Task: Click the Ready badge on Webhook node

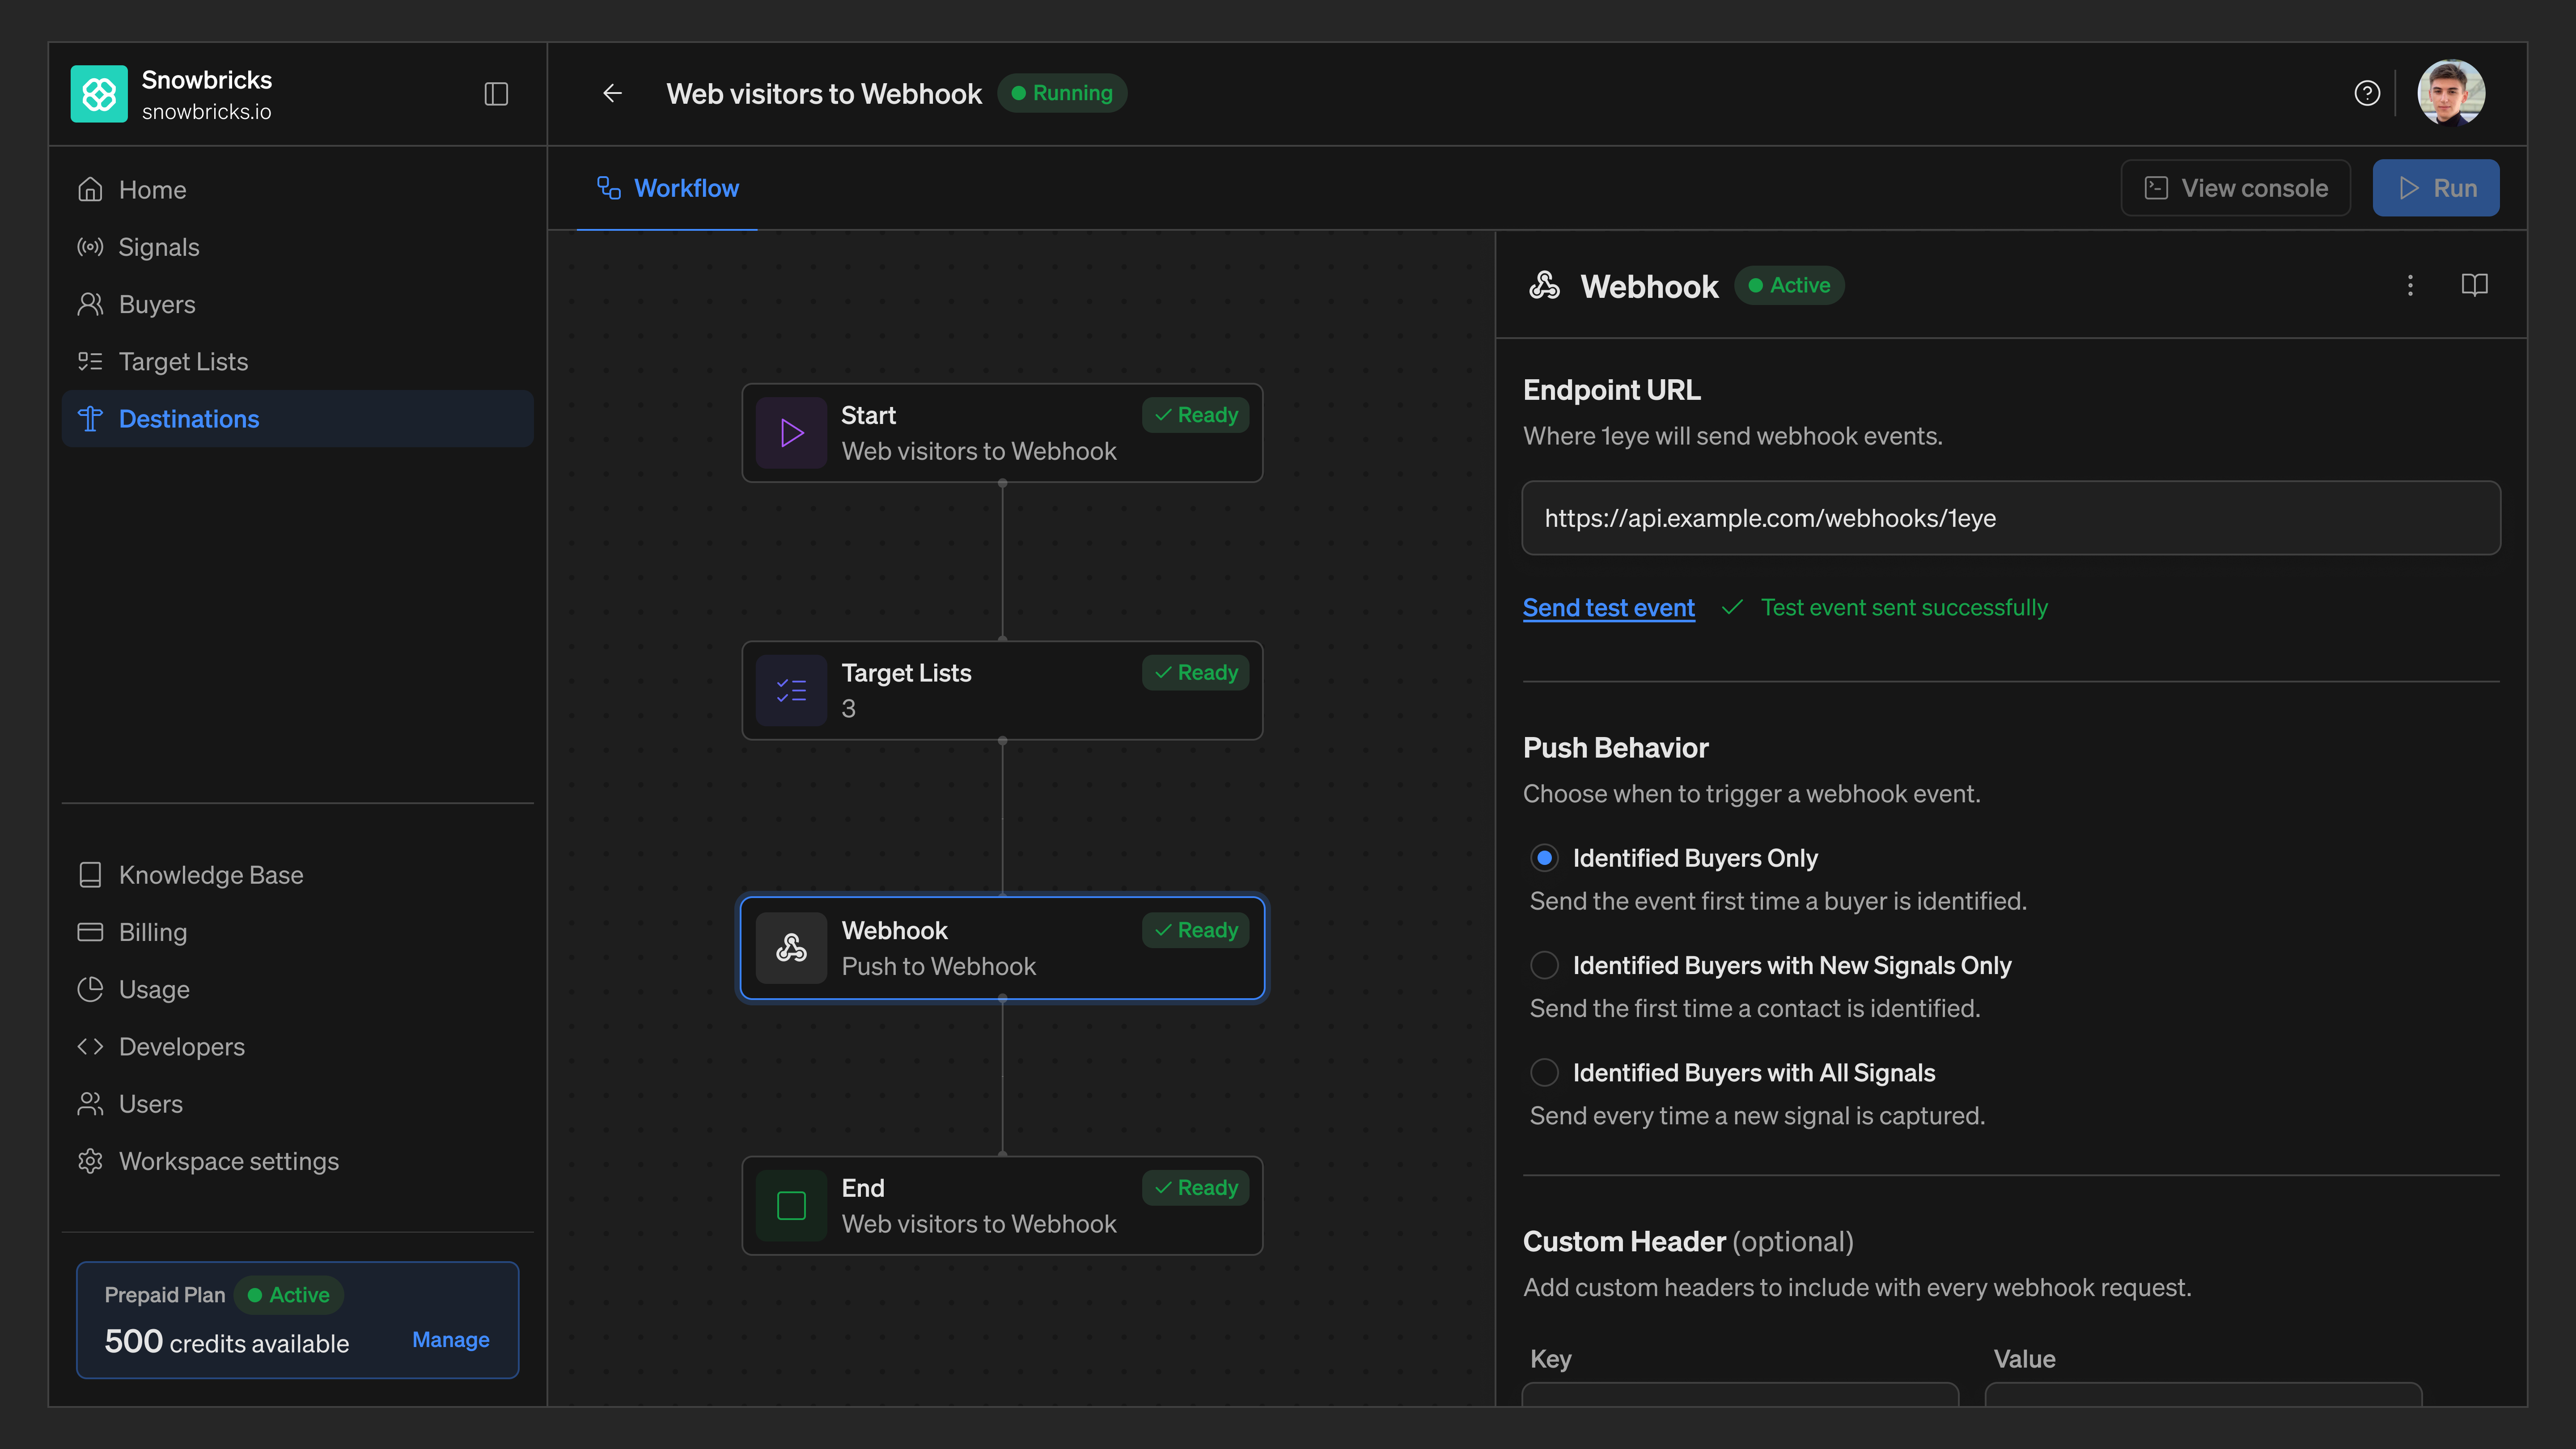Action: tap(1195, 930)
